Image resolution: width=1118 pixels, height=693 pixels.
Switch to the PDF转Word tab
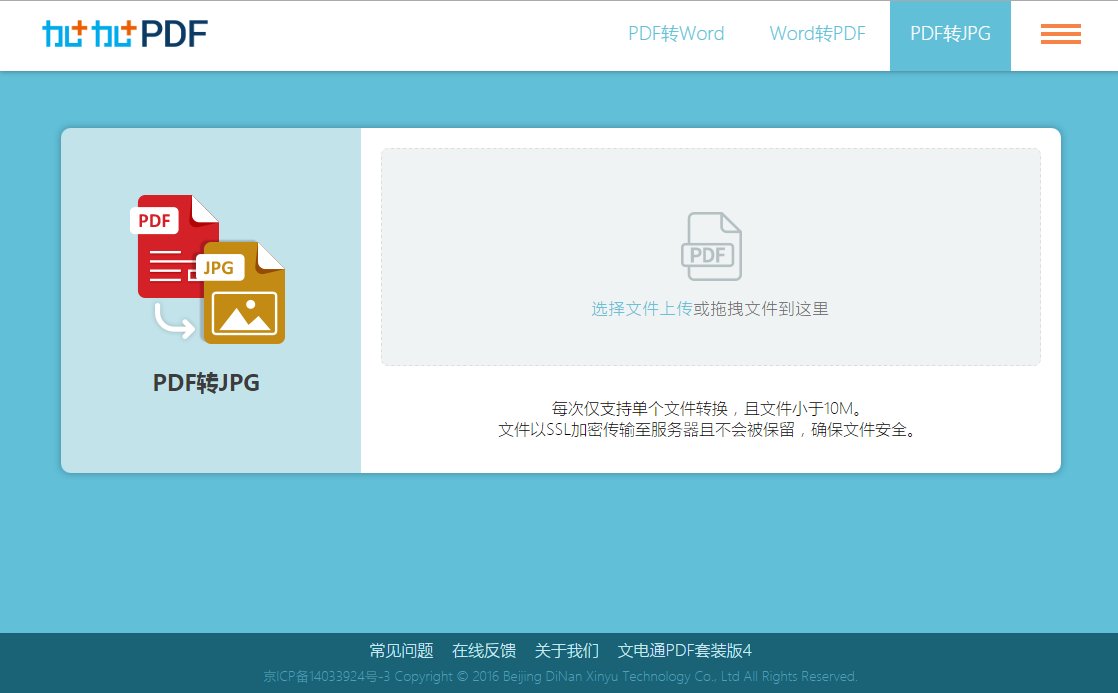point(676,34)
